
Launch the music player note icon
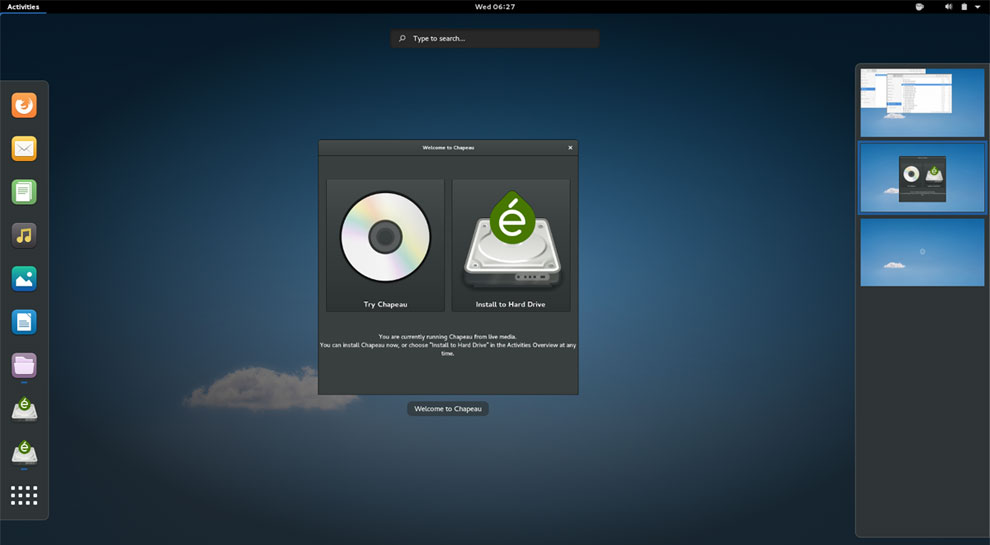click(x=24, y=236)
